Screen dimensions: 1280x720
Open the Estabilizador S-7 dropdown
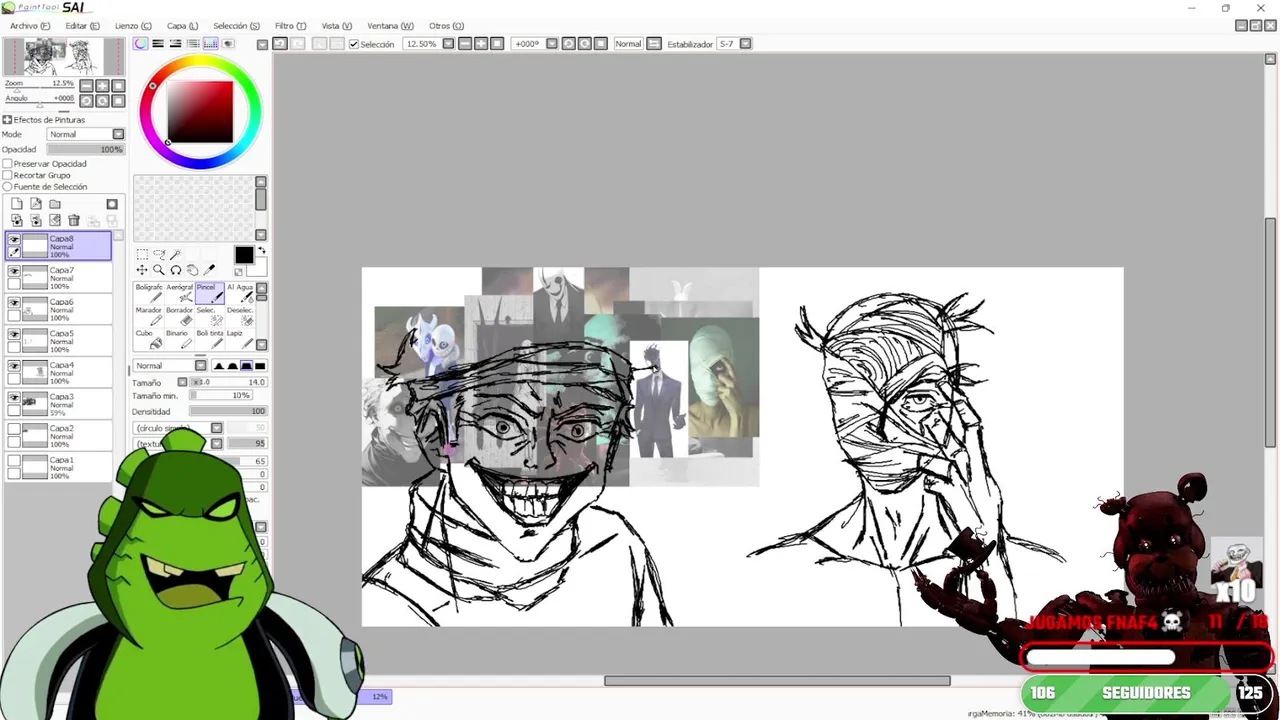tap(745, 44)
